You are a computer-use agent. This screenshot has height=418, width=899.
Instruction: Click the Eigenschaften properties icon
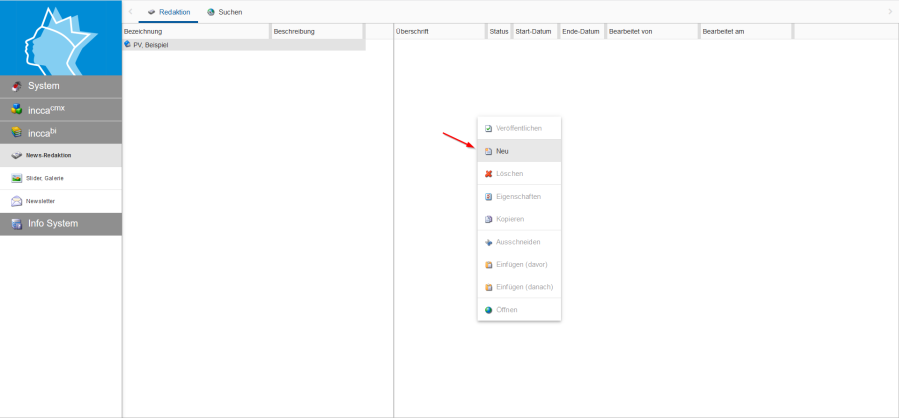pyautogui.click(x=488, y=197)
